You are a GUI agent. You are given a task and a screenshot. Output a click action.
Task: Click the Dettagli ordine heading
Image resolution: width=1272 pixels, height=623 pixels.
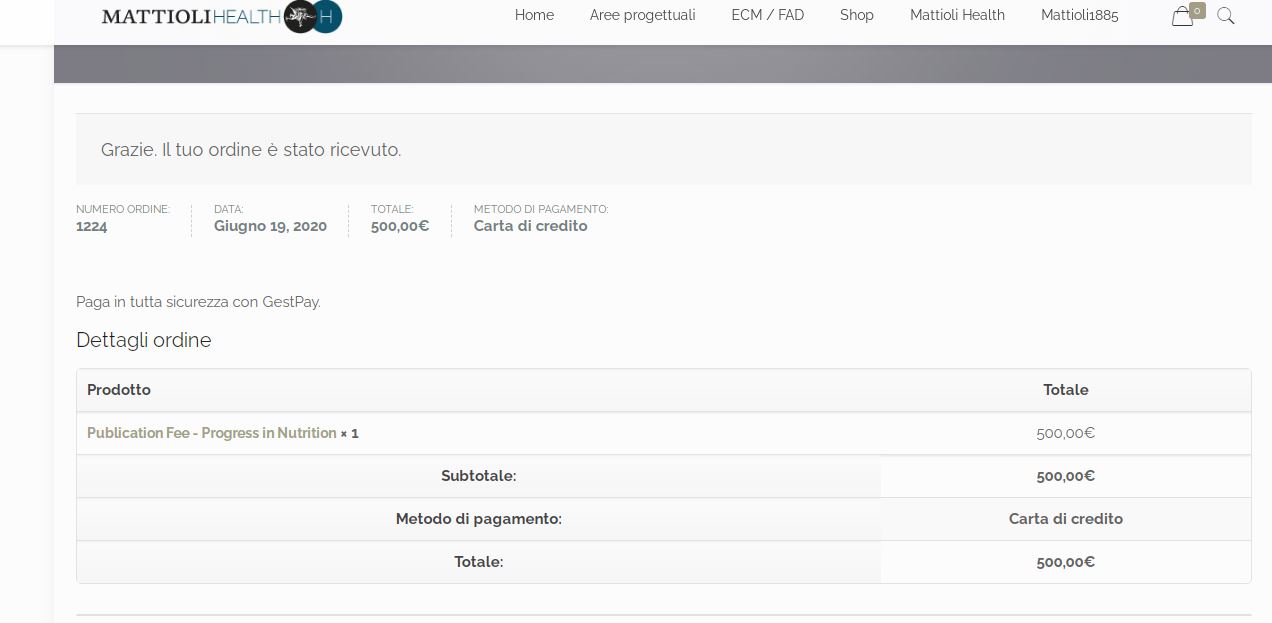[x=144, y=340]
